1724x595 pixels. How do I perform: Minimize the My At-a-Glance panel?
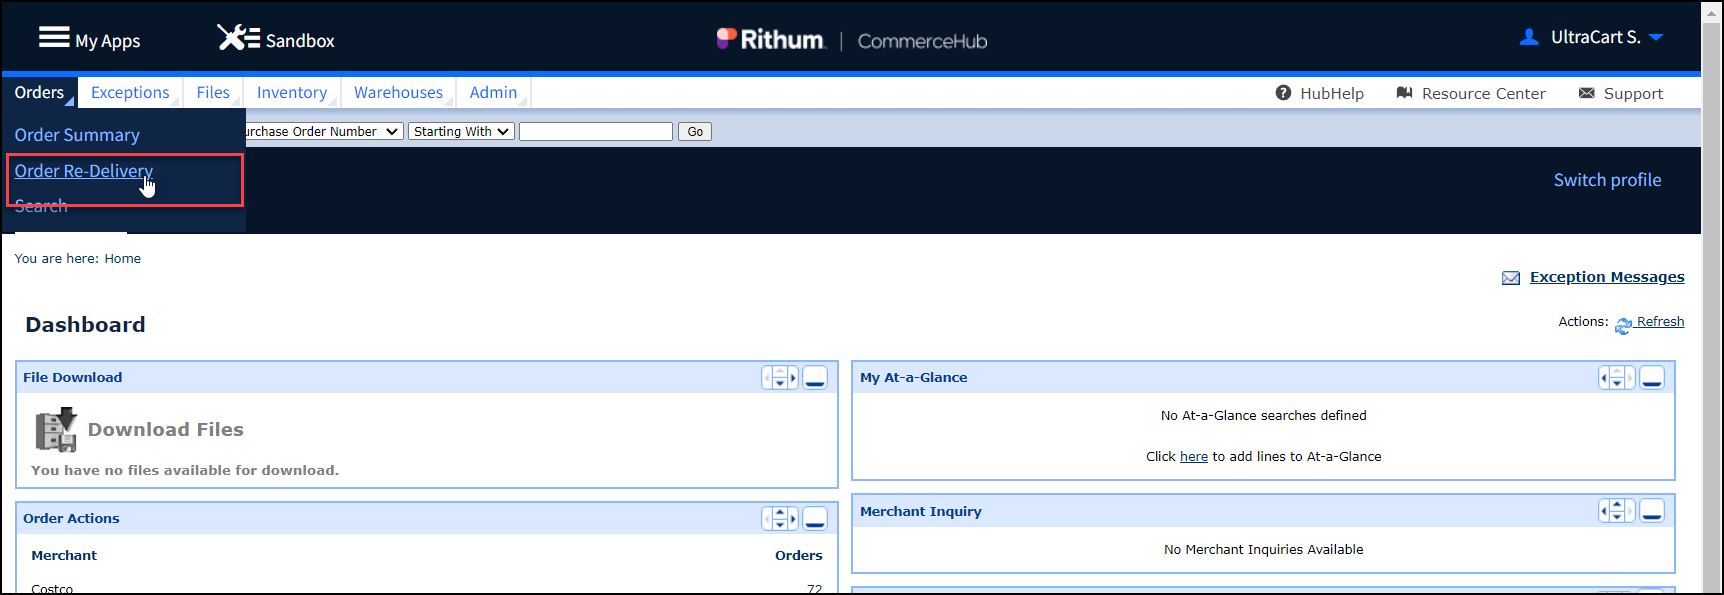[x=1652, y=378]
